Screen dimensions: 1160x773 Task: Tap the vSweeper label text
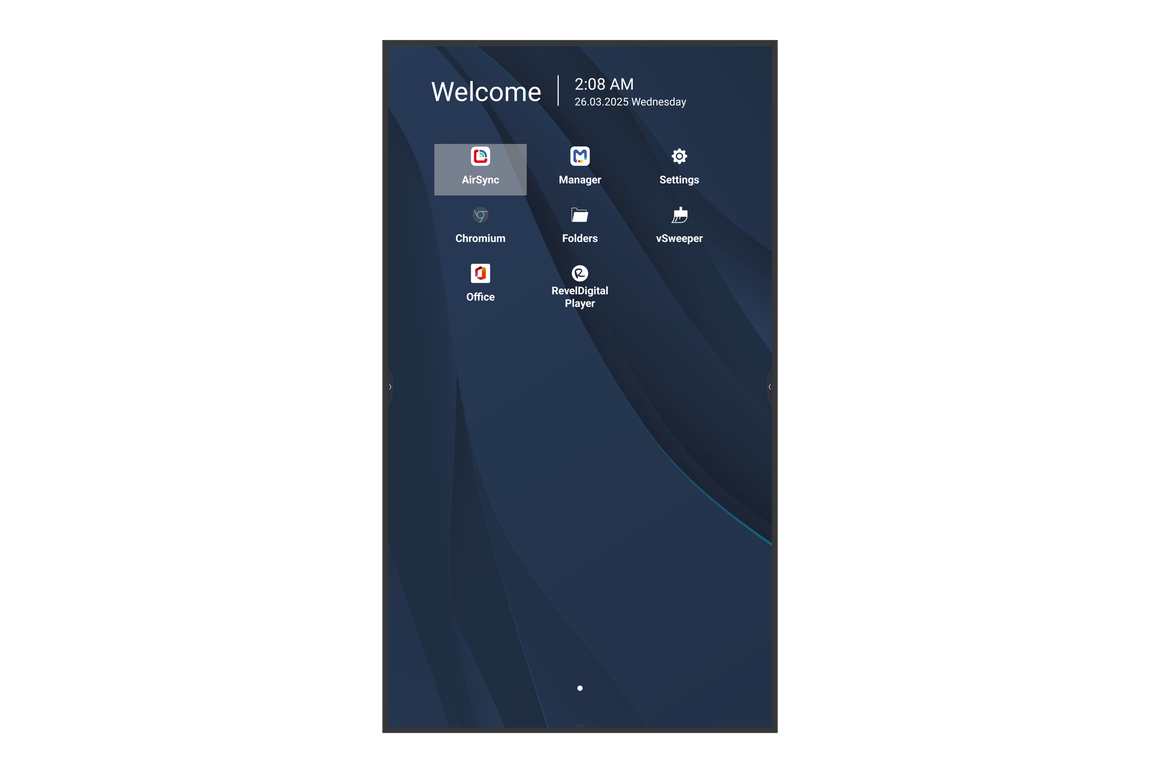[x=679, y=238]
